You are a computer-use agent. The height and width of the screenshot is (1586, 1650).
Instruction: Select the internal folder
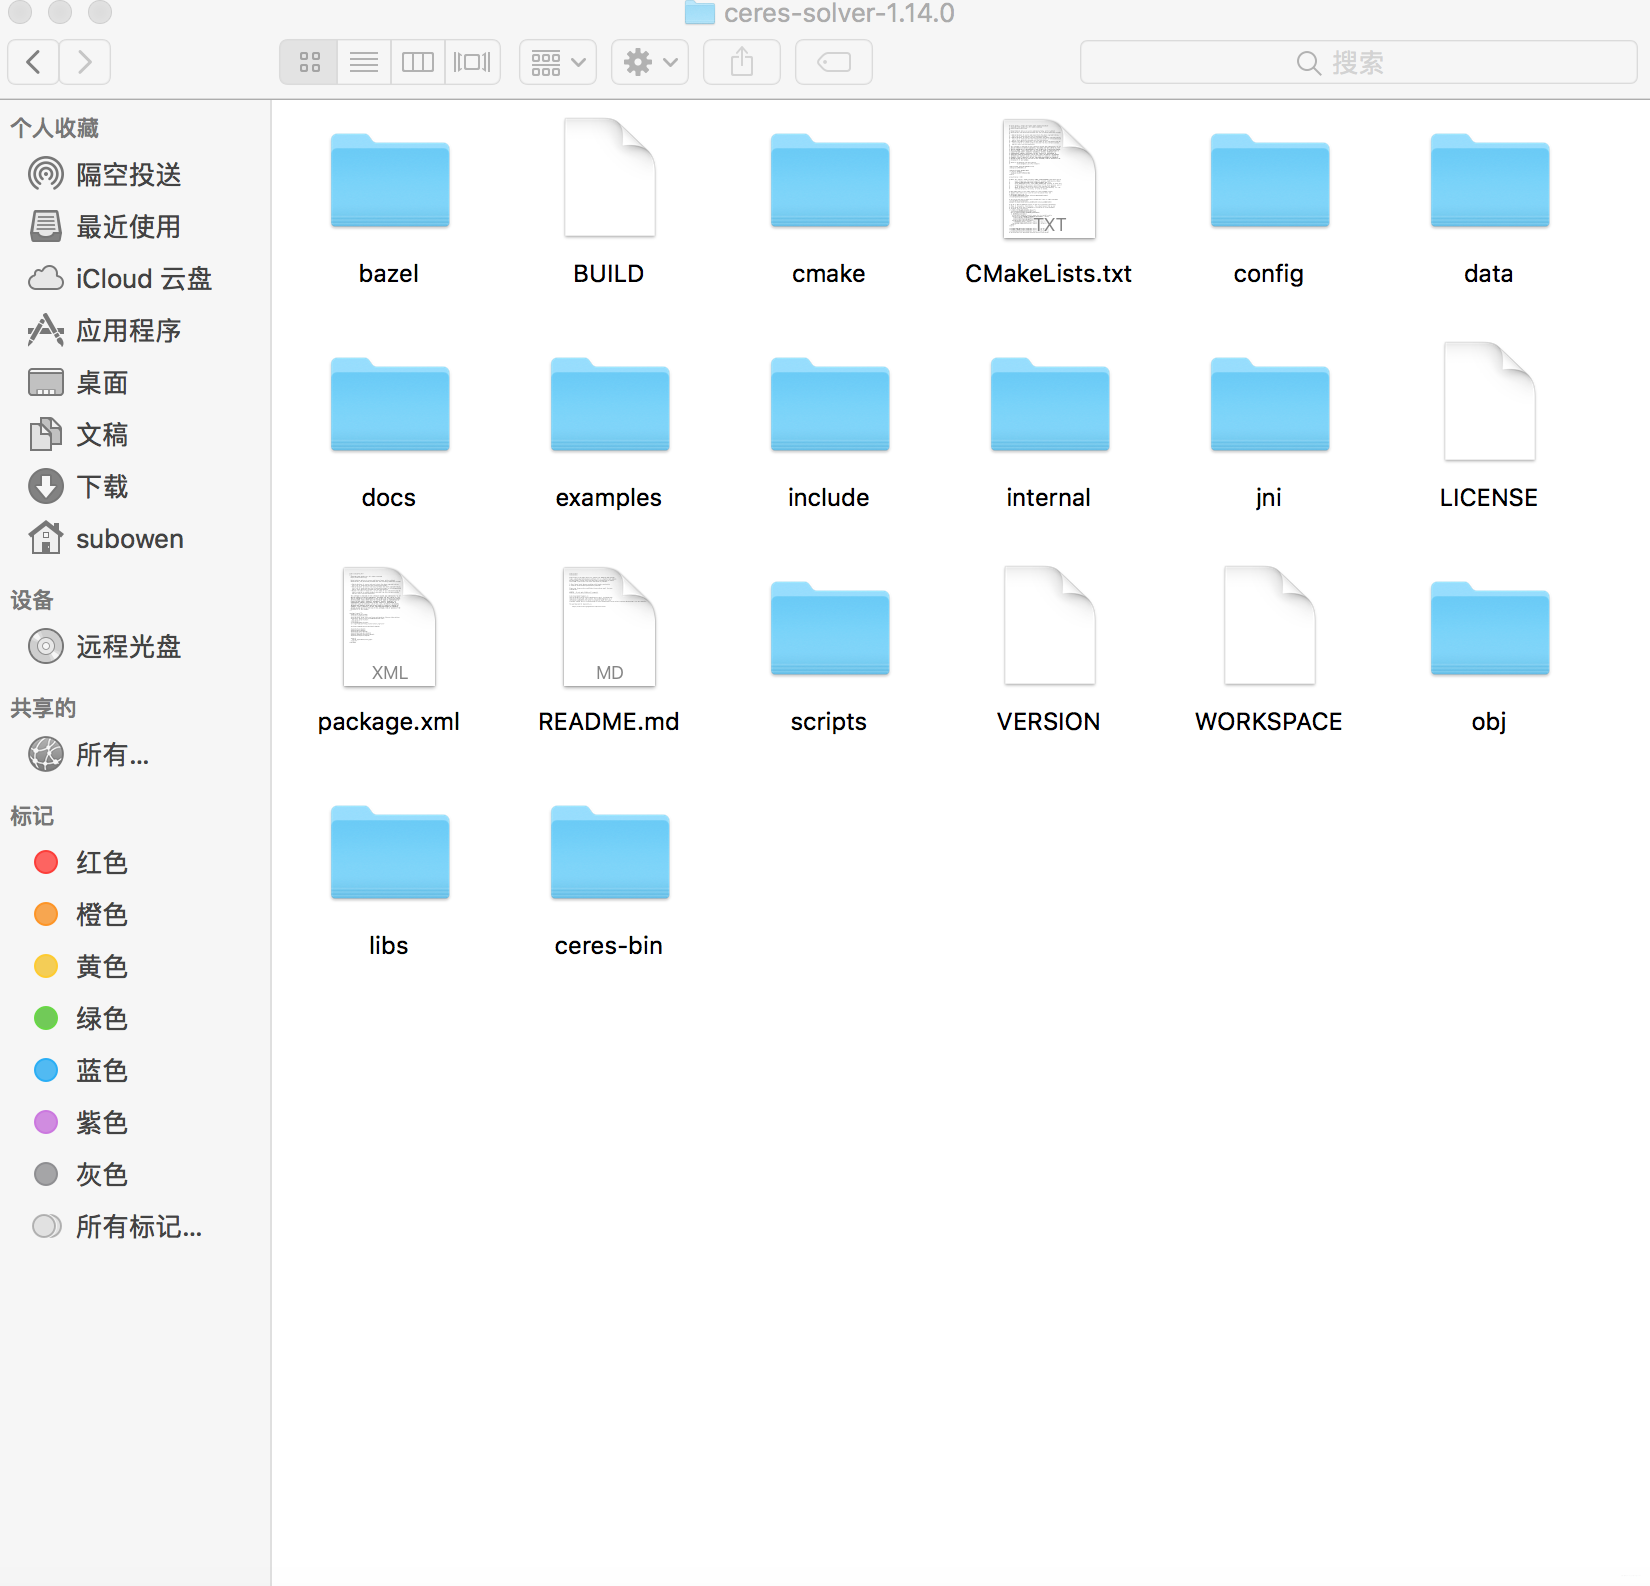pyautogui.click(x=1049, y=405)
